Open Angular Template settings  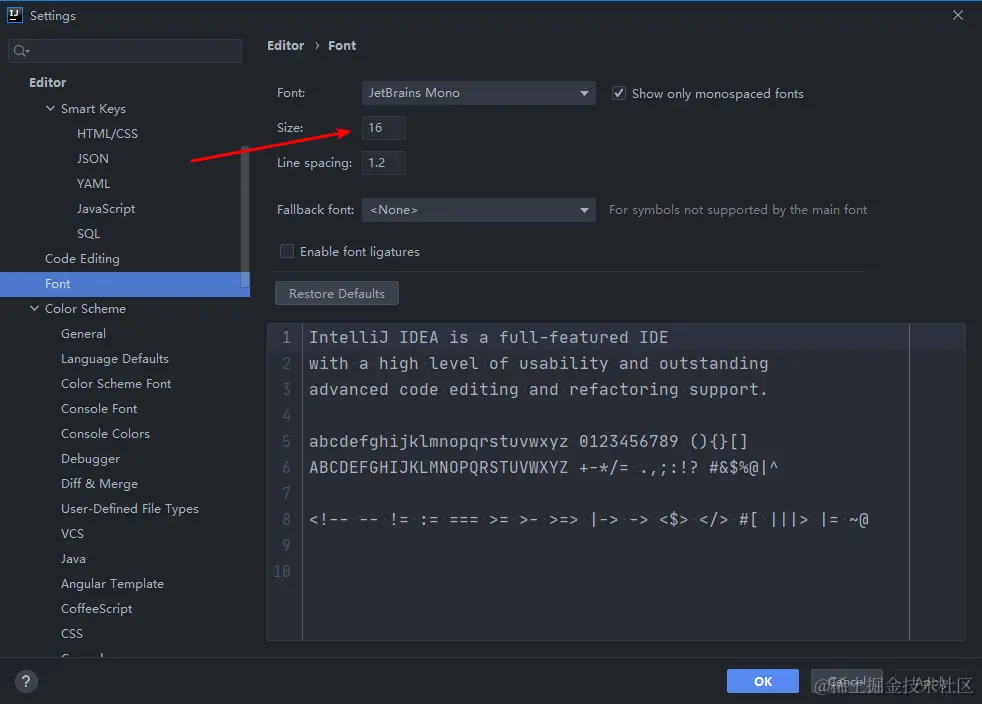pos(112,584)
